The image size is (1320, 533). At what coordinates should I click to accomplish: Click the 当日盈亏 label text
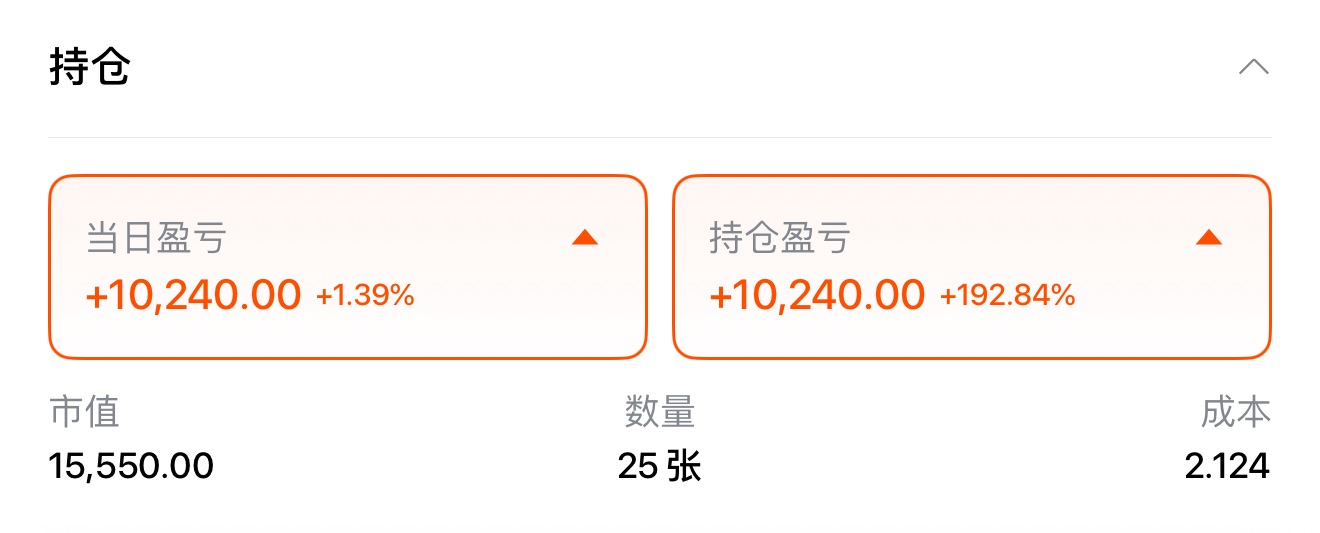click(156, 238)
